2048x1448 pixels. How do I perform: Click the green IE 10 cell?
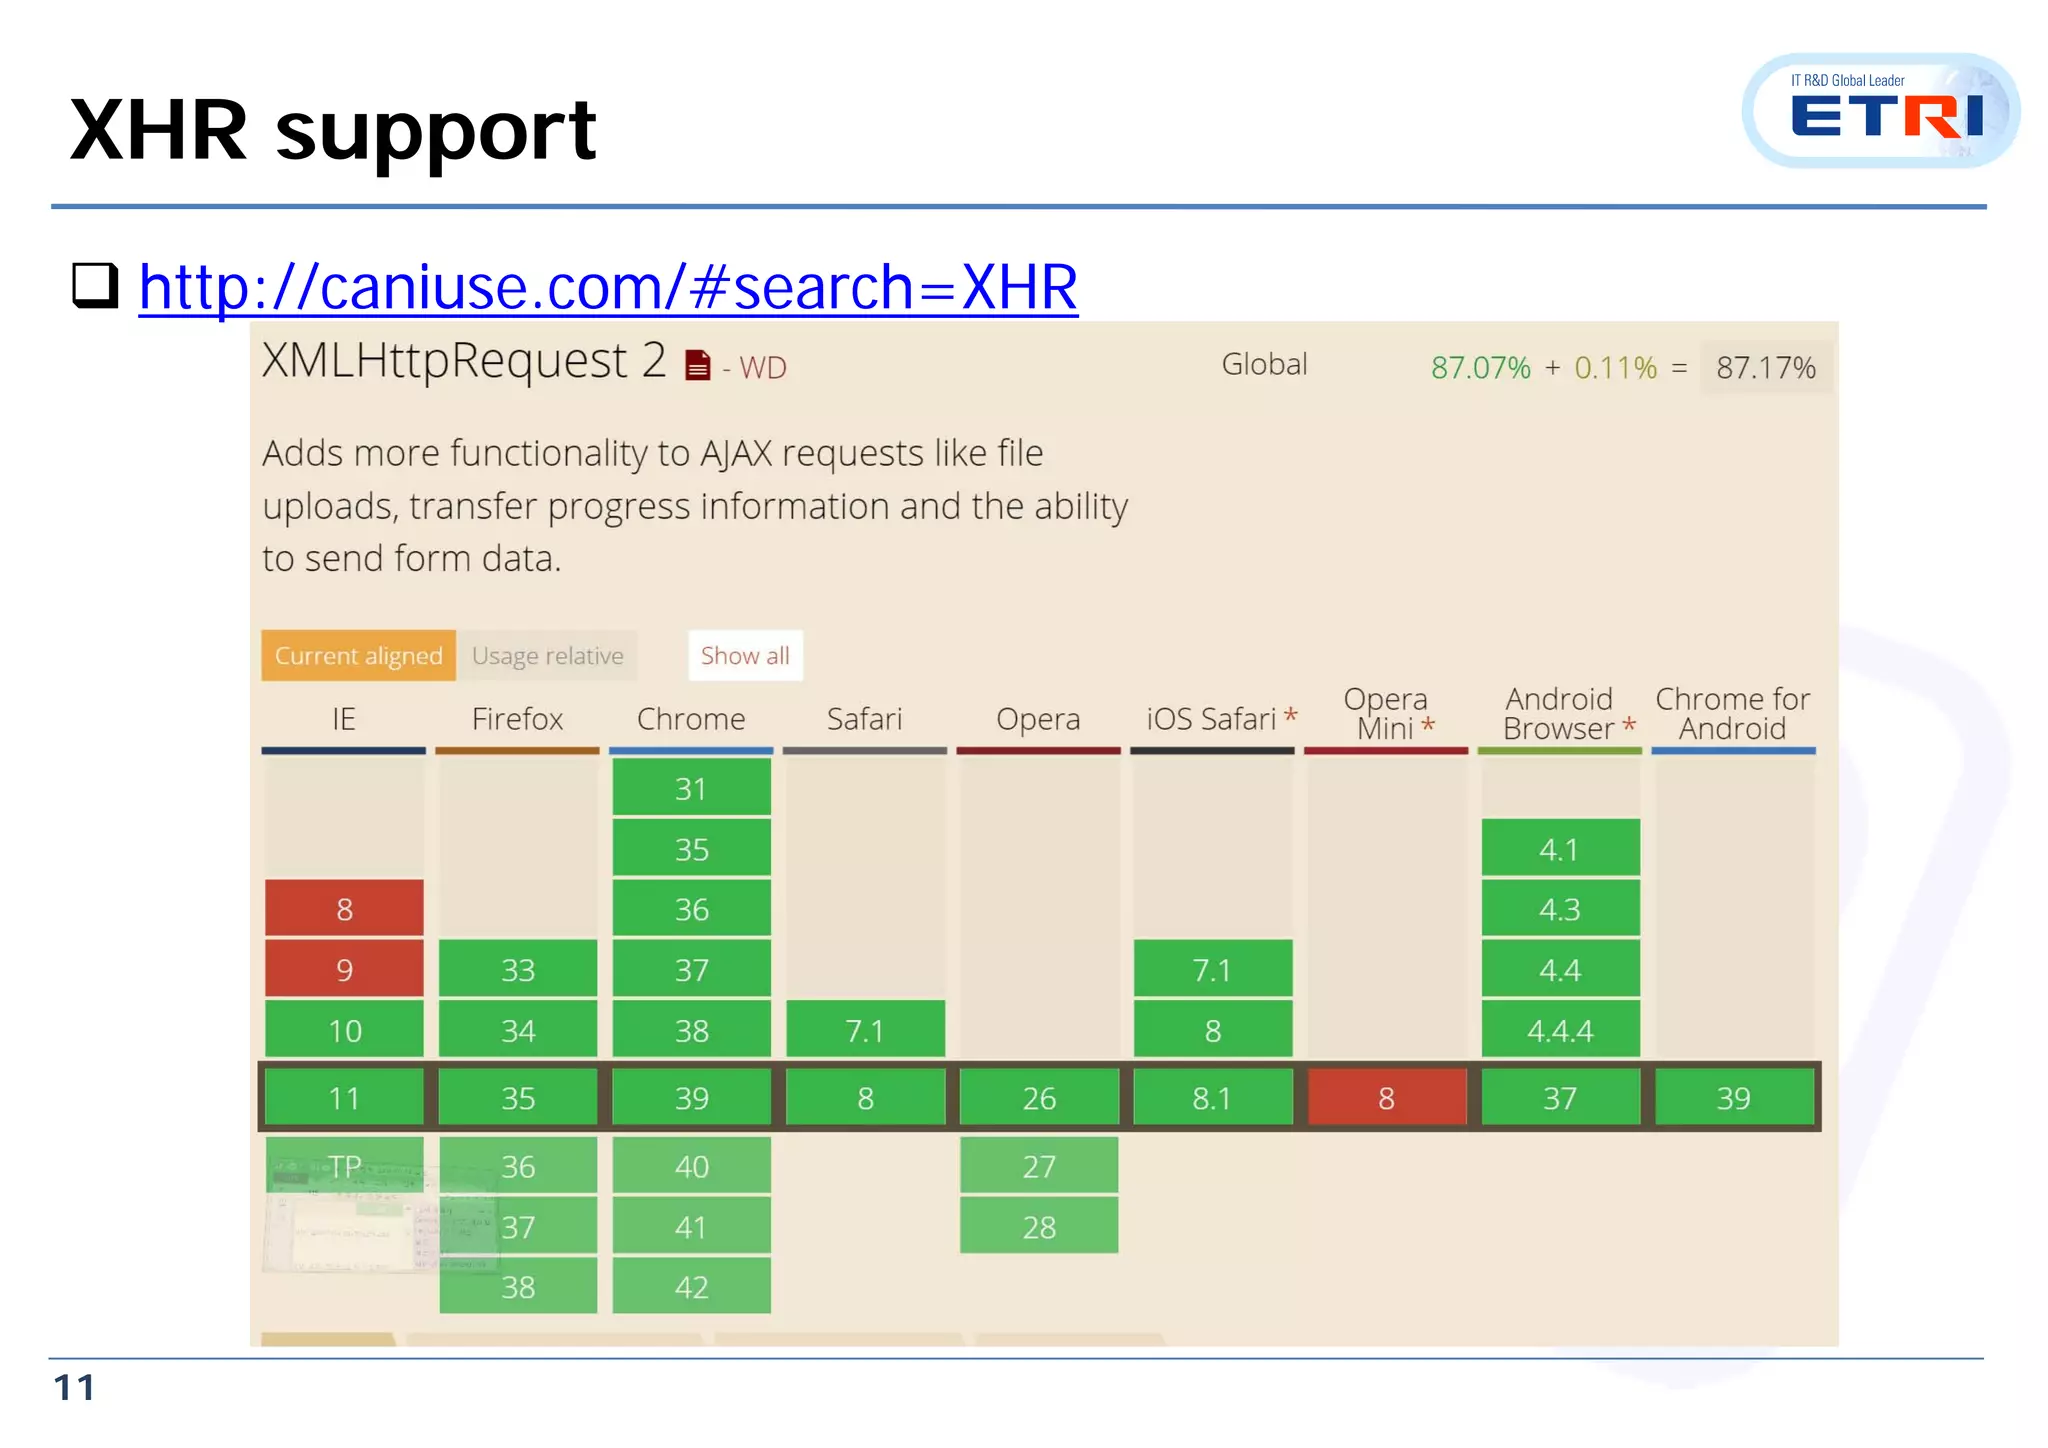tap(344, 1030)
